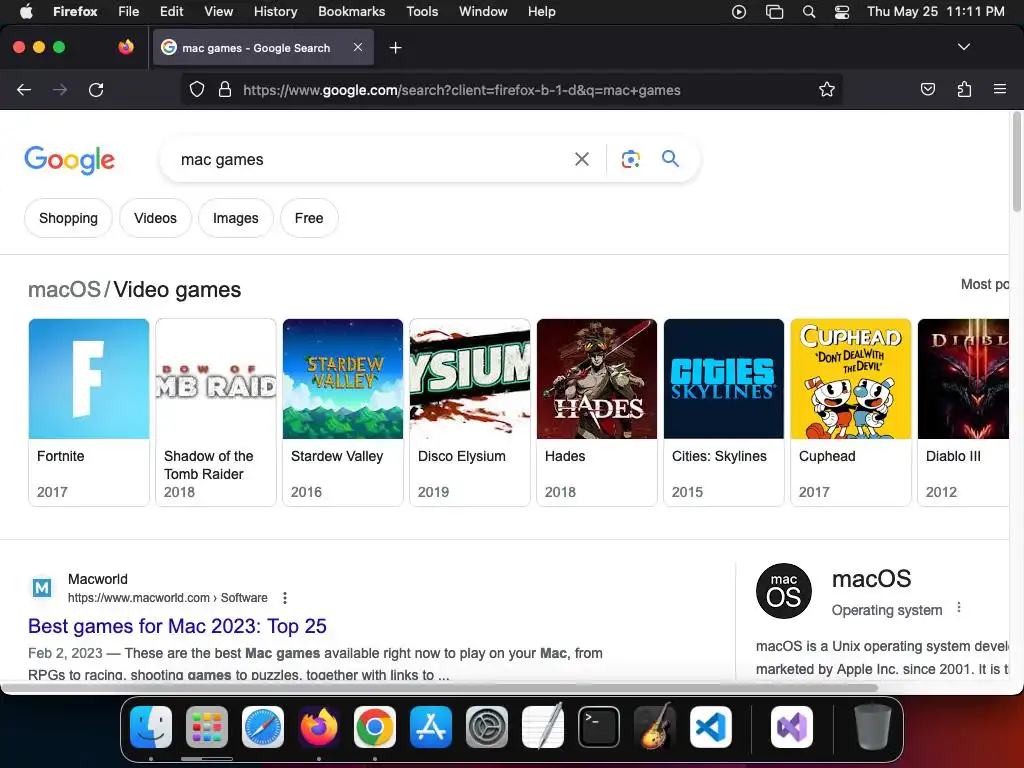Open the Cuphead game card

tap(851, 412)
